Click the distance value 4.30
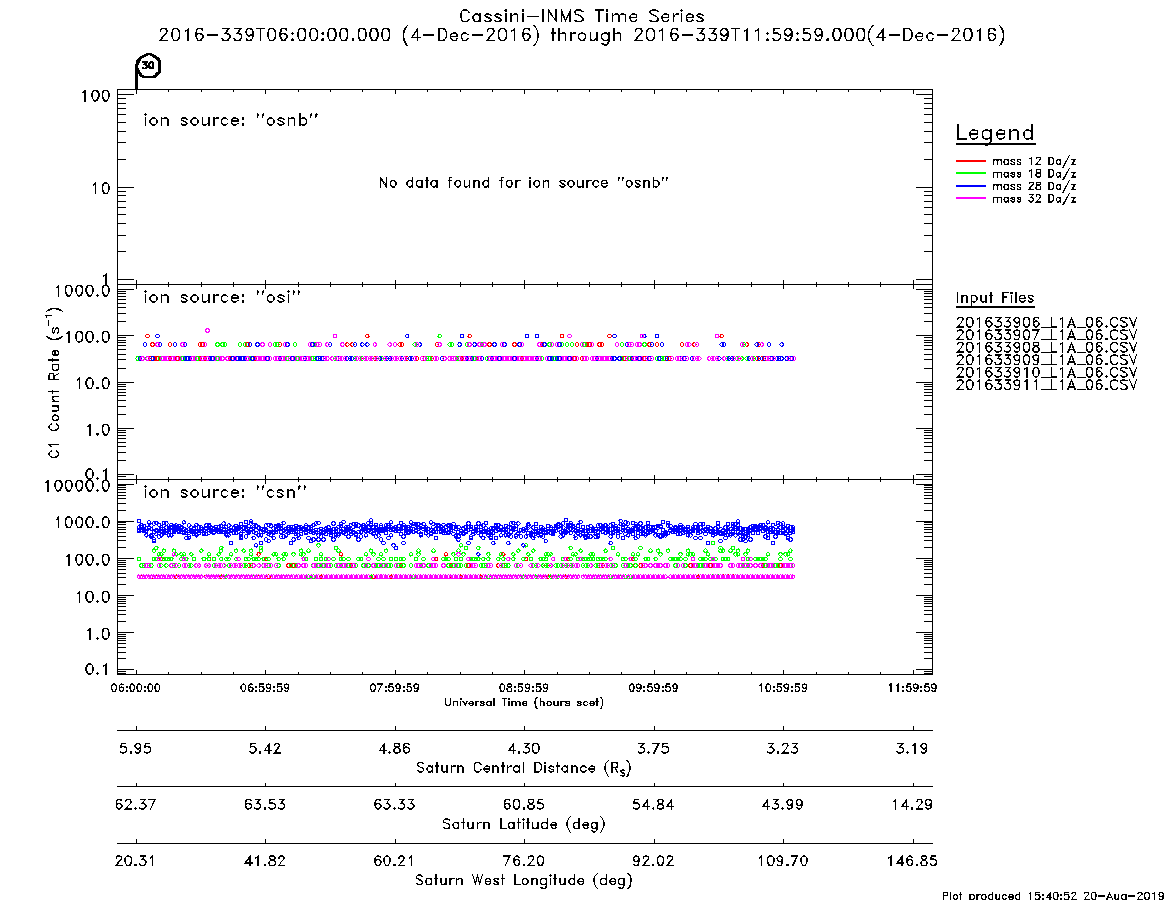 pos(524,749)
